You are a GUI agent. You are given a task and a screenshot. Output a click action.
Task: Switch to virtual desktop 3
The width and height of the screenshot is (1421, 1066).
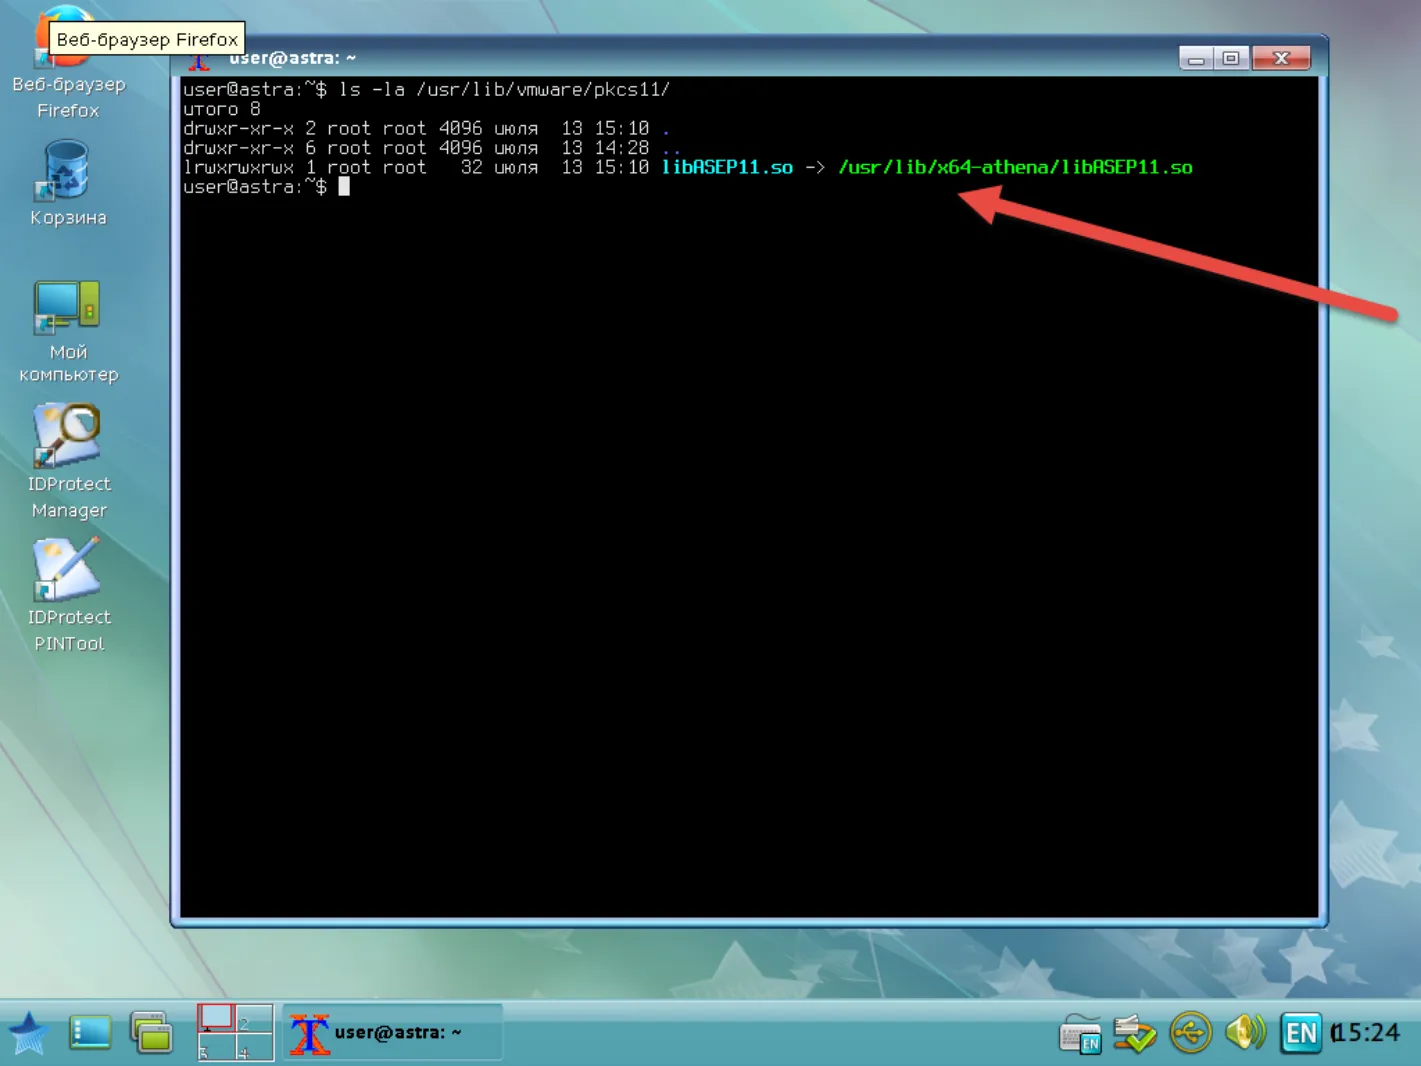(216, 1046)
